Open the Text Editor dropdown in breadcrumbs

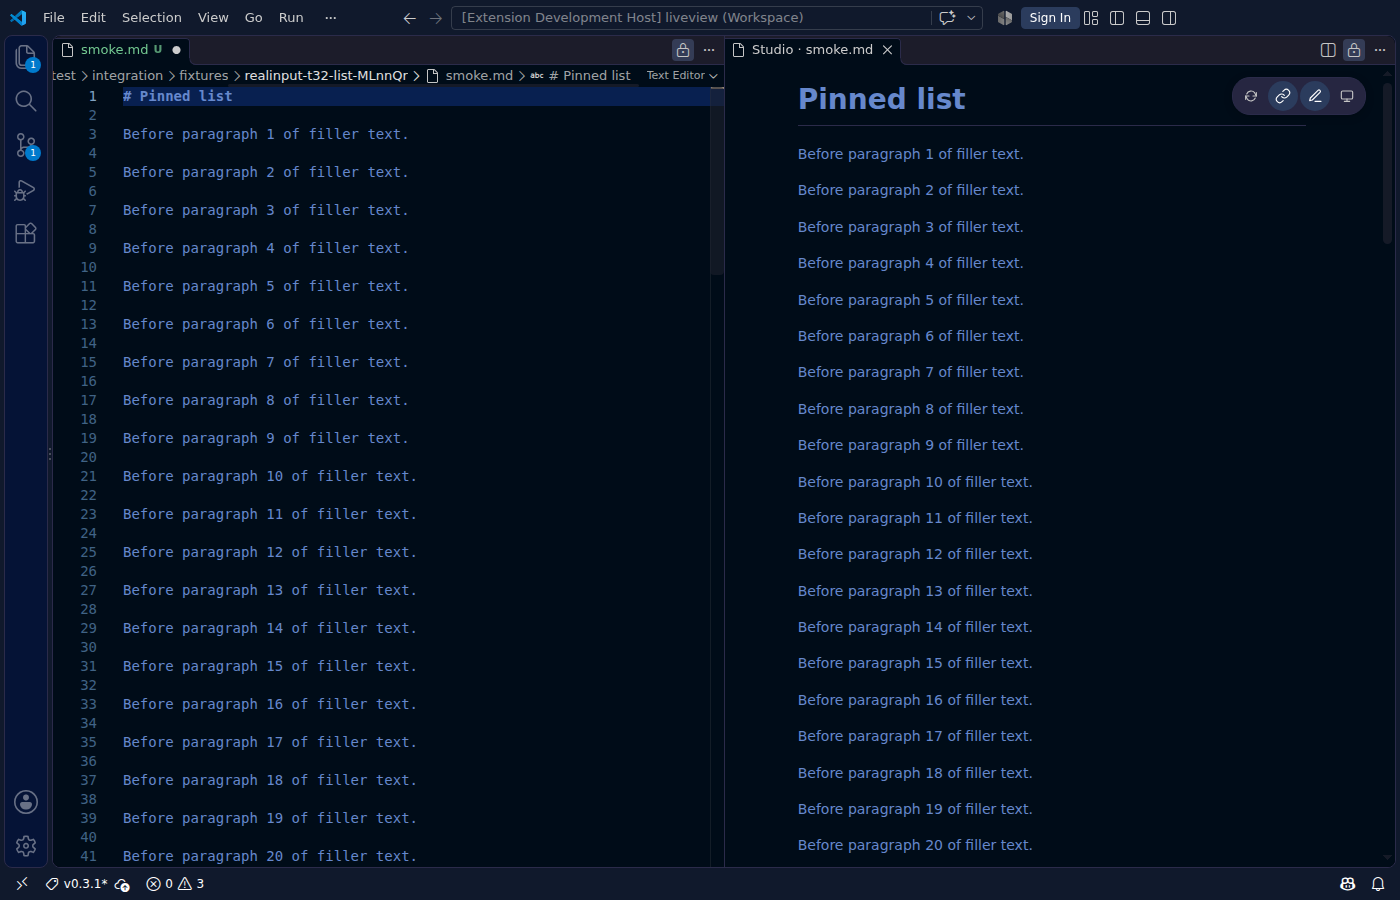pyautogui.click(x=682, y=75)
